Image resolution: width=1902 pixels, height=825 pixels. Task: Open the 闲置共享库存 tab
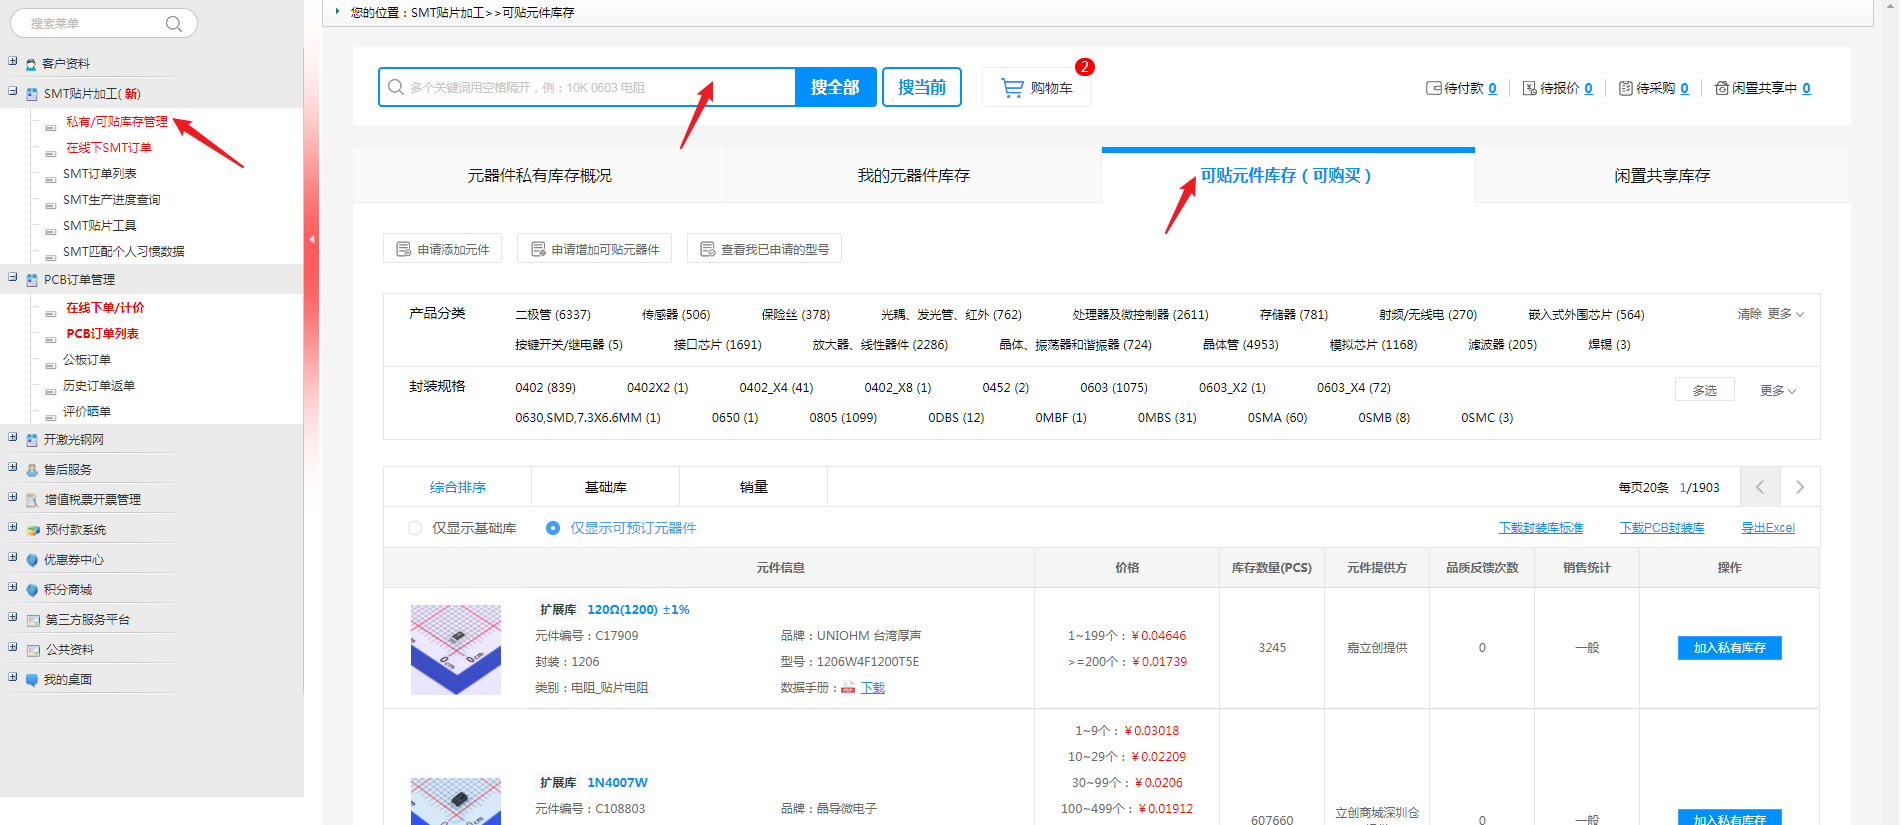pos(1661,176)
